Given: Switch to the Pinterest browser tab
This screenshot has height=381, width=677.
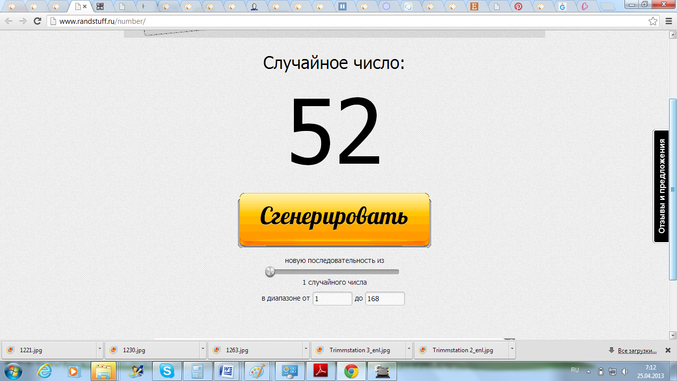Looking at the screenshot, I should coord(518,6).
